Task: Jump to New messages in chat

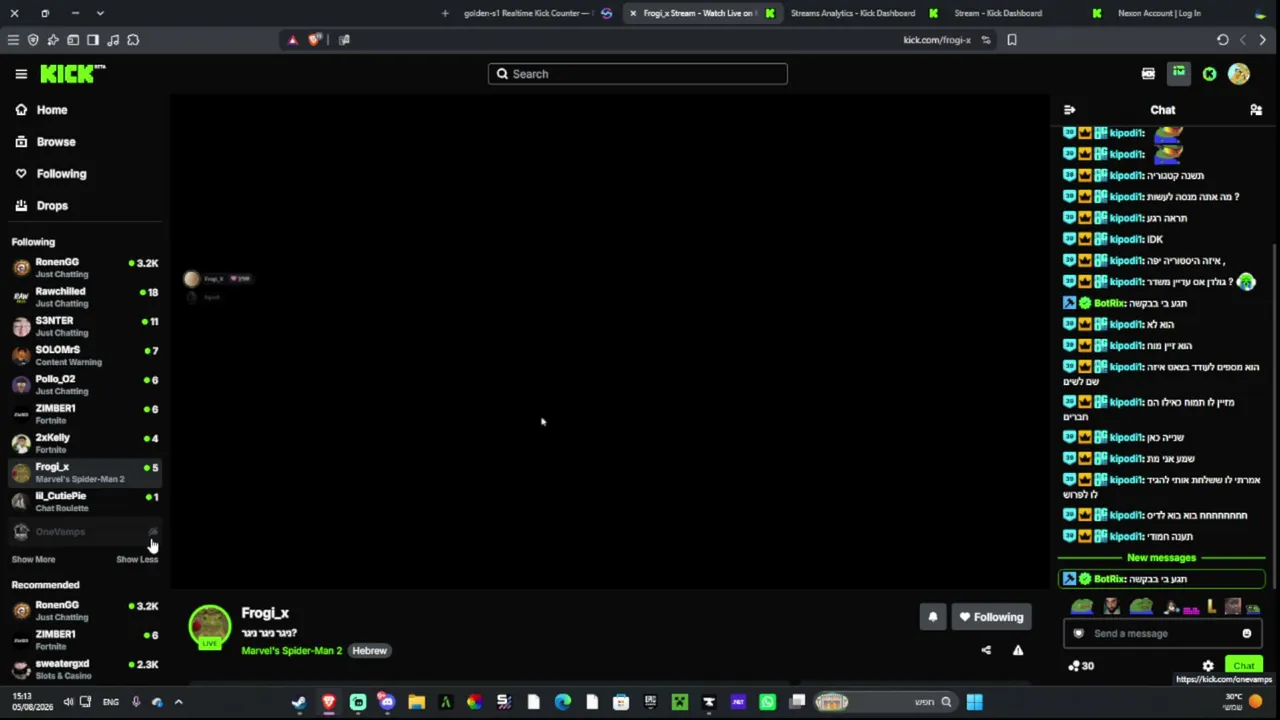Action: point(1161,558)
